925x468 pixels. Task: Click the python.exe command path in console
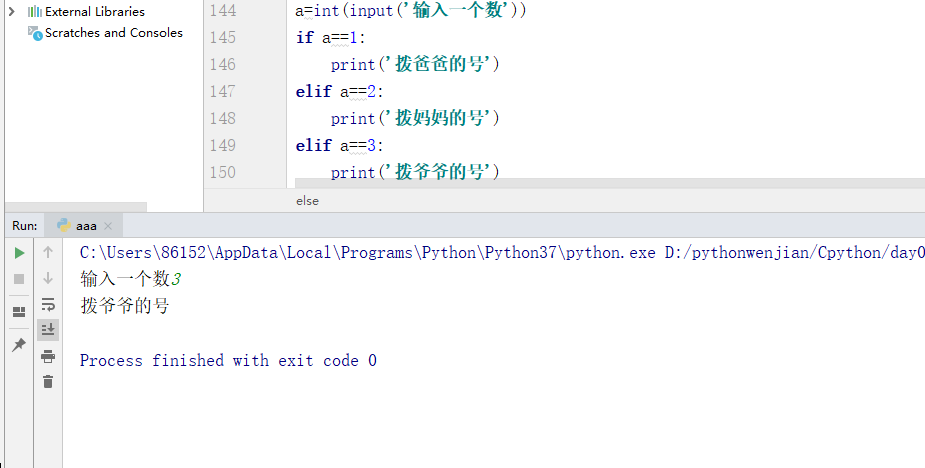[502, 253]
